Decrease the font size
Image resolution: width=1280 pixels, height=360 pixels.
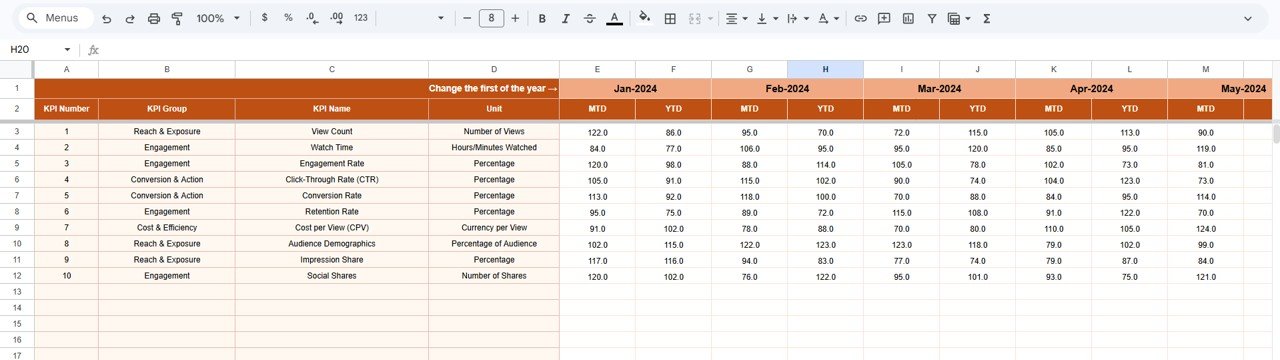click(467, 18)
